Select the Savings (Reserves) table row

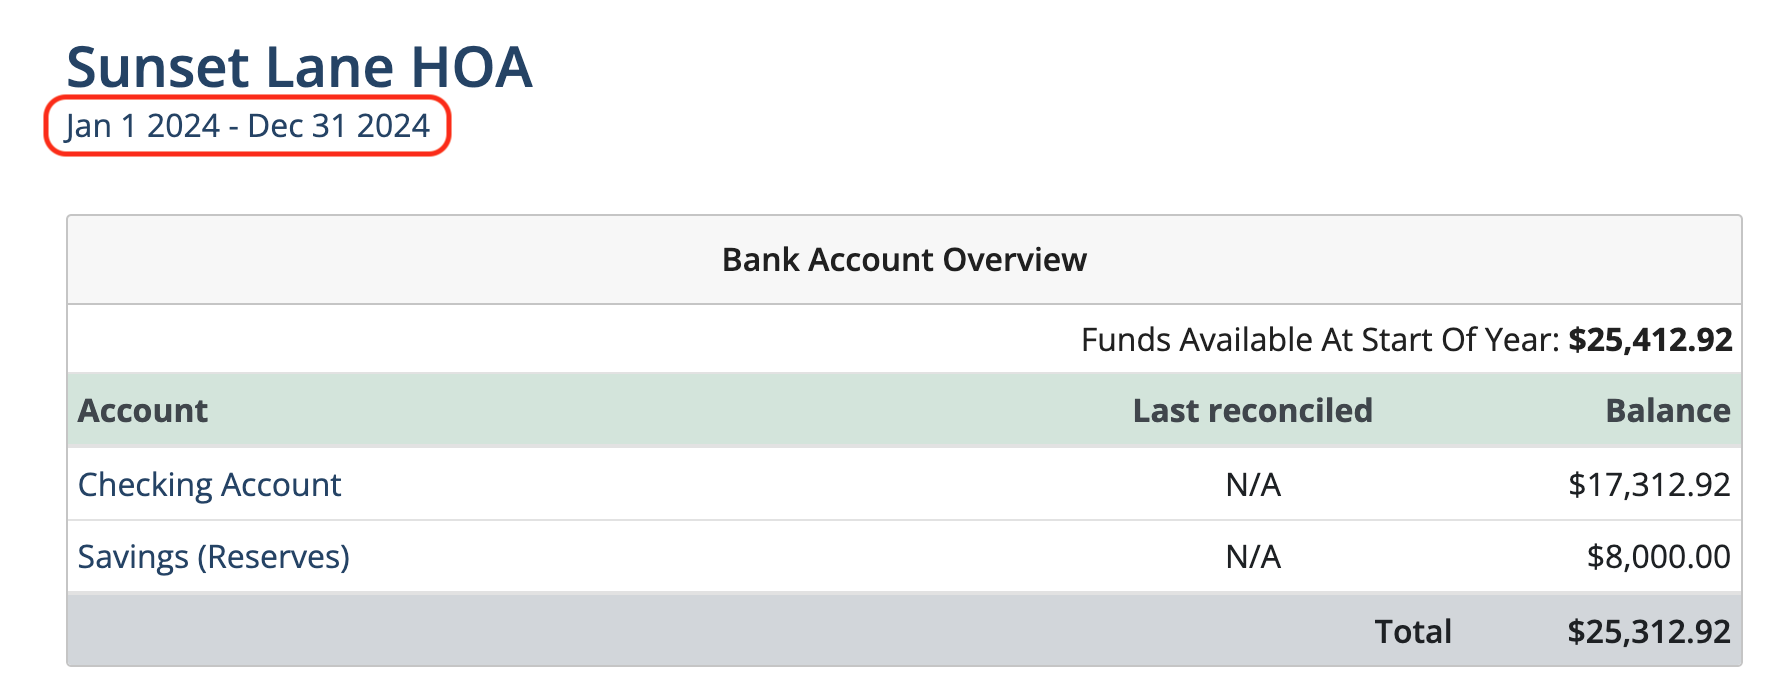(x=904, y=556)
